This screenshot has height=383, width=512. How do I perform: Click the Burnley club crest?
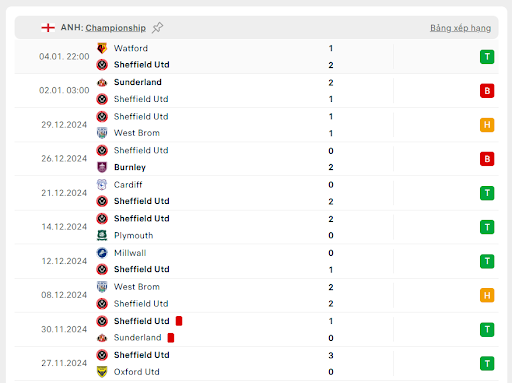(x=102, y=167)
